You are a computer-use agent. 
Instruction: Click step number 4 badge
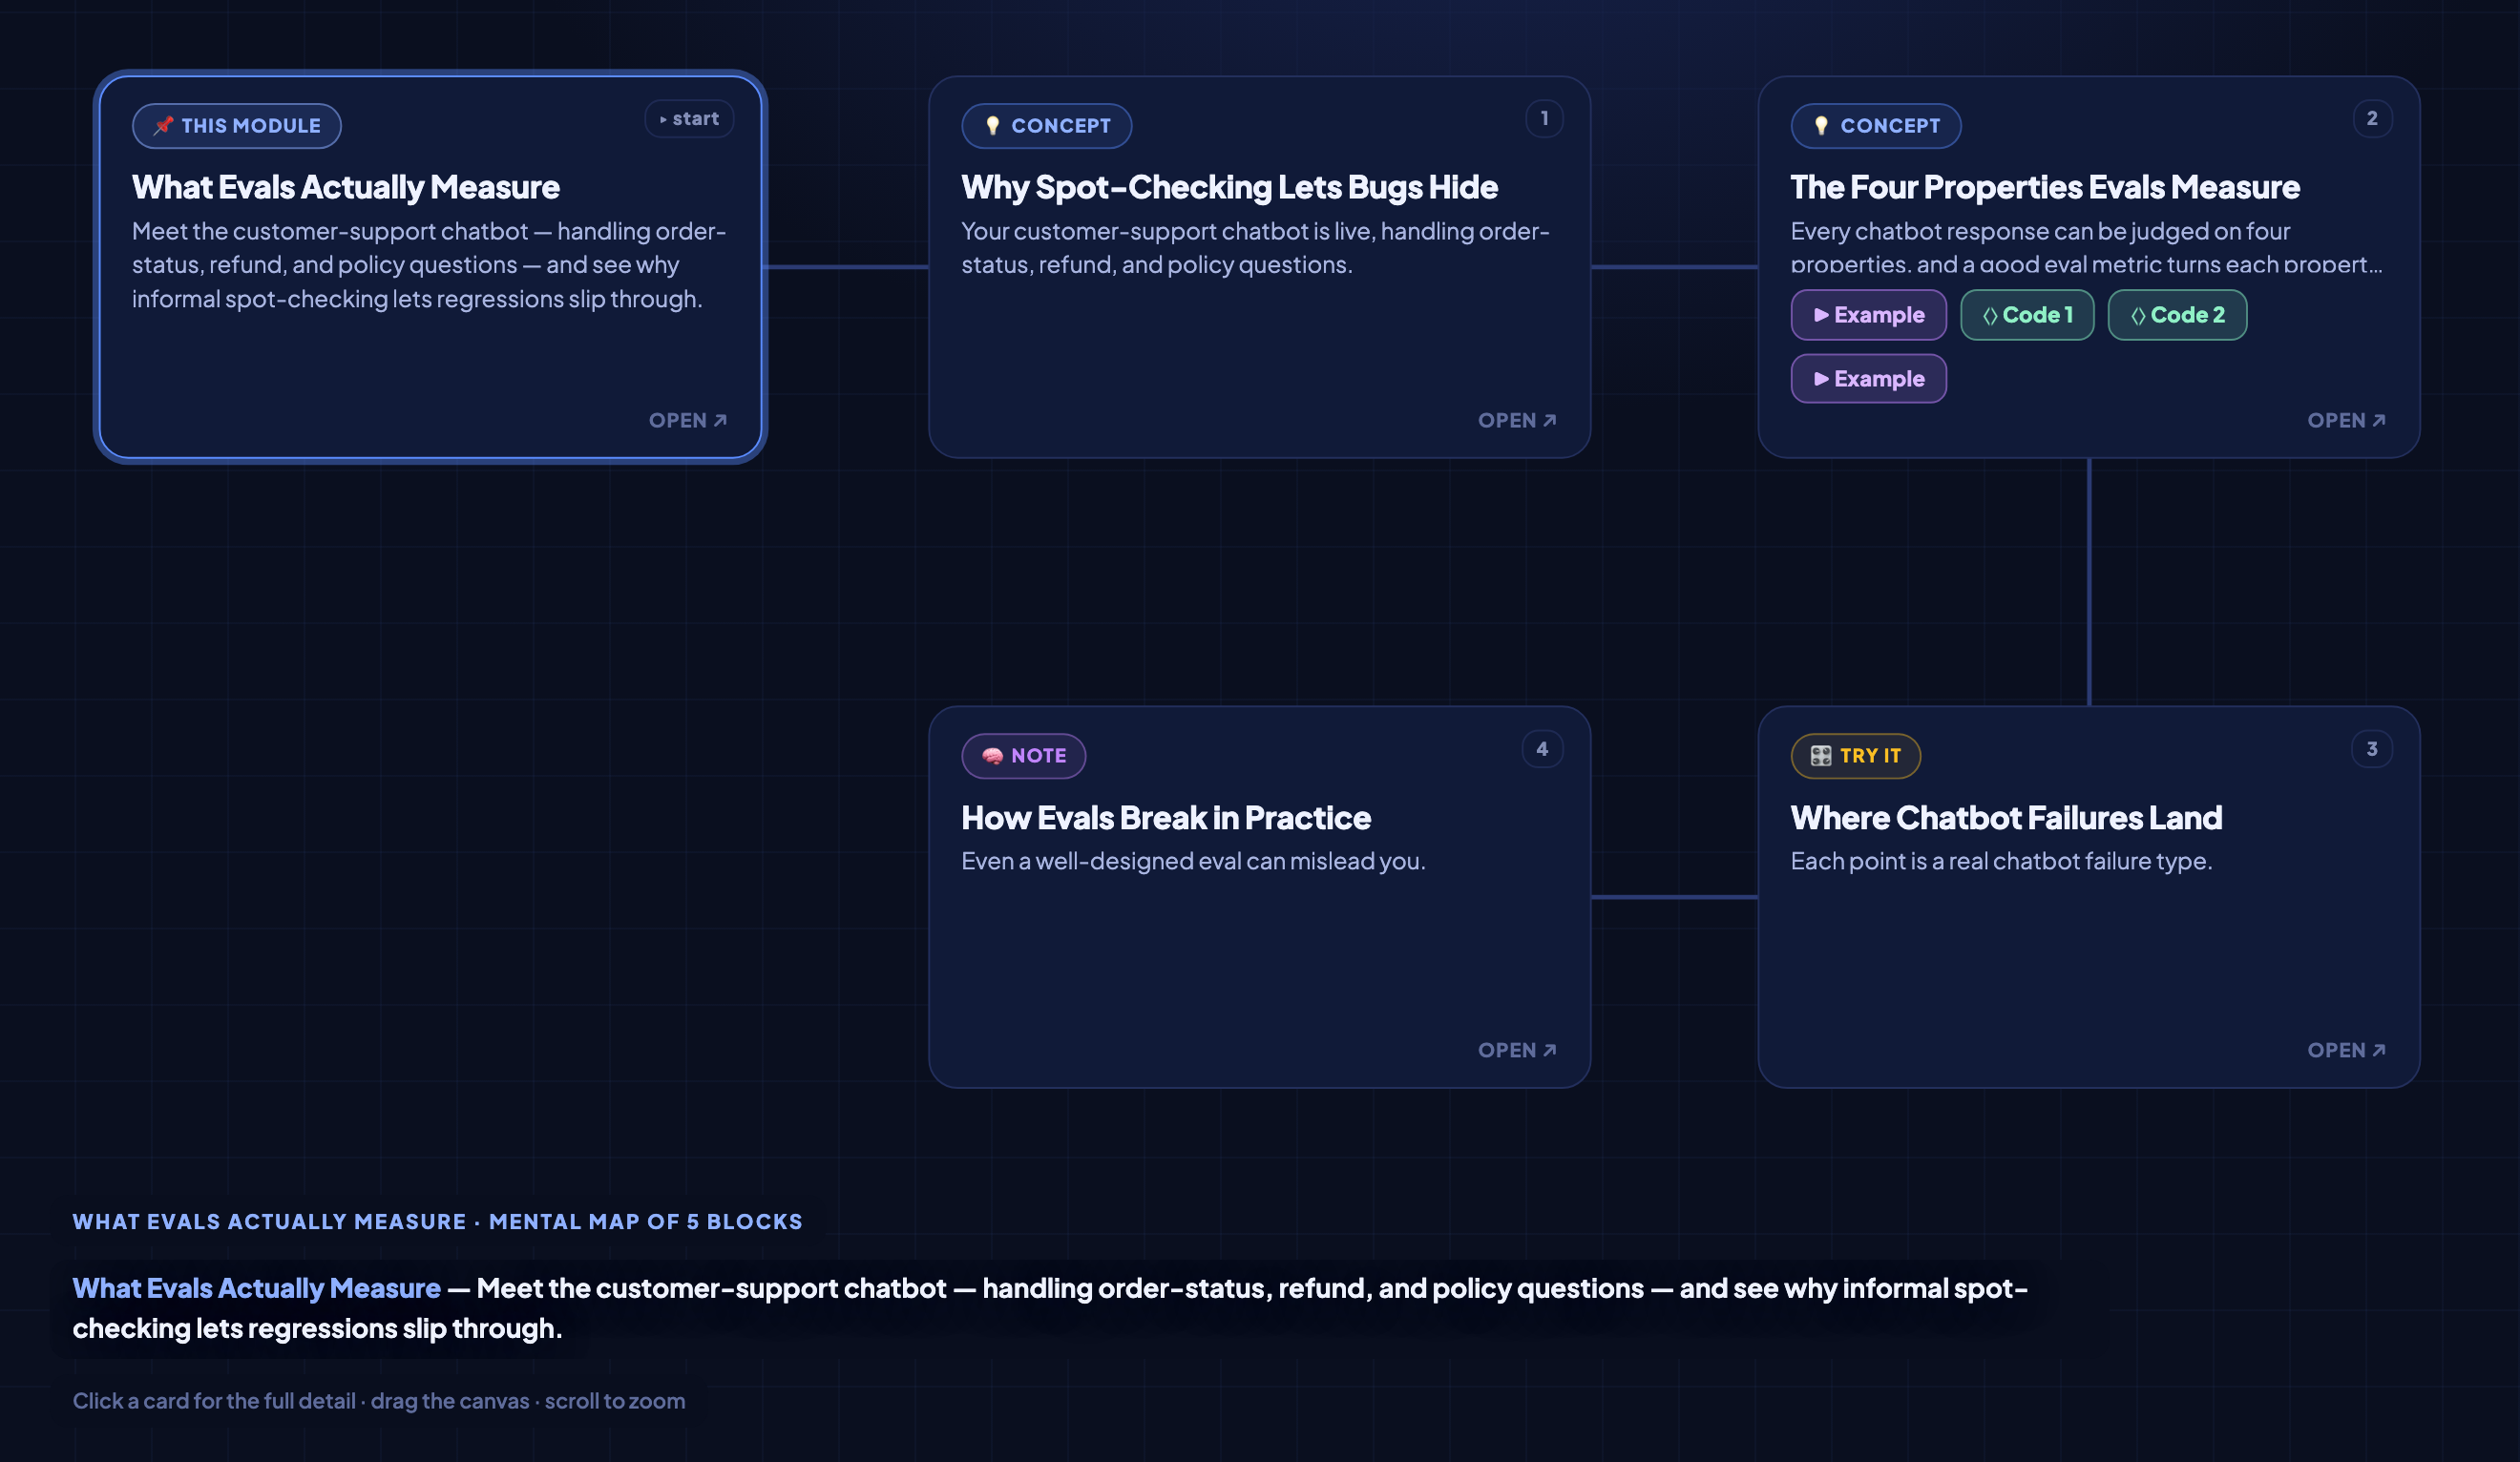1542,749
